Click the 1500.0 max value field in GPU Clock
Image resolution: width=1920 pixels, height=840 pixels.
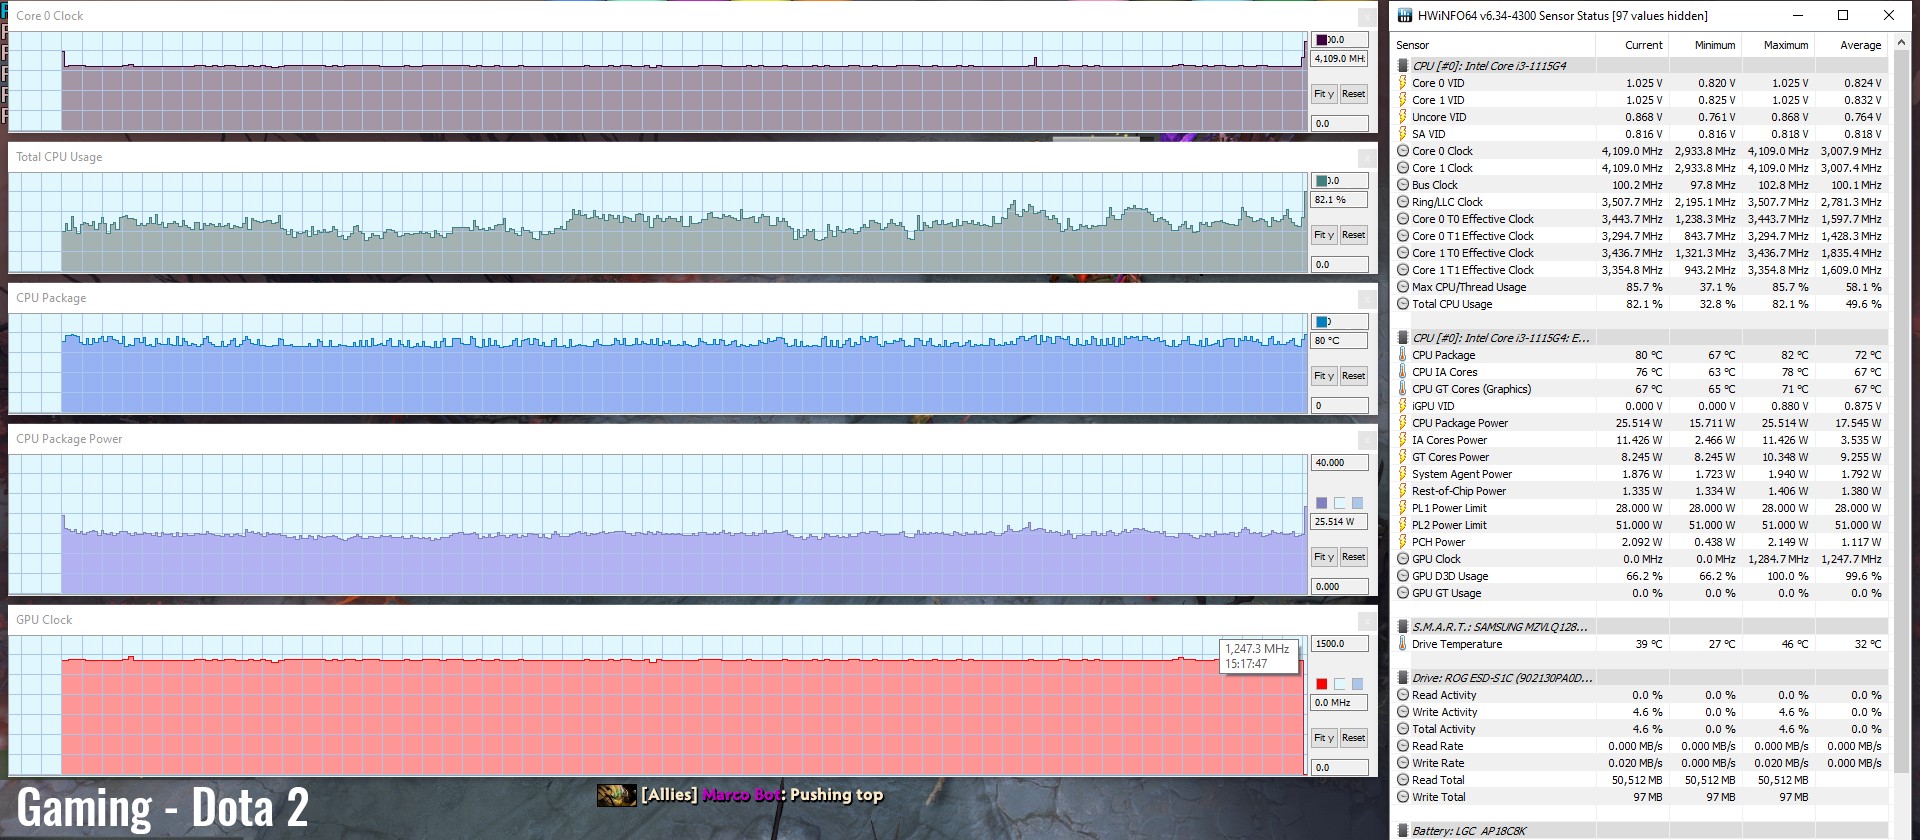tap(1339, 644)
